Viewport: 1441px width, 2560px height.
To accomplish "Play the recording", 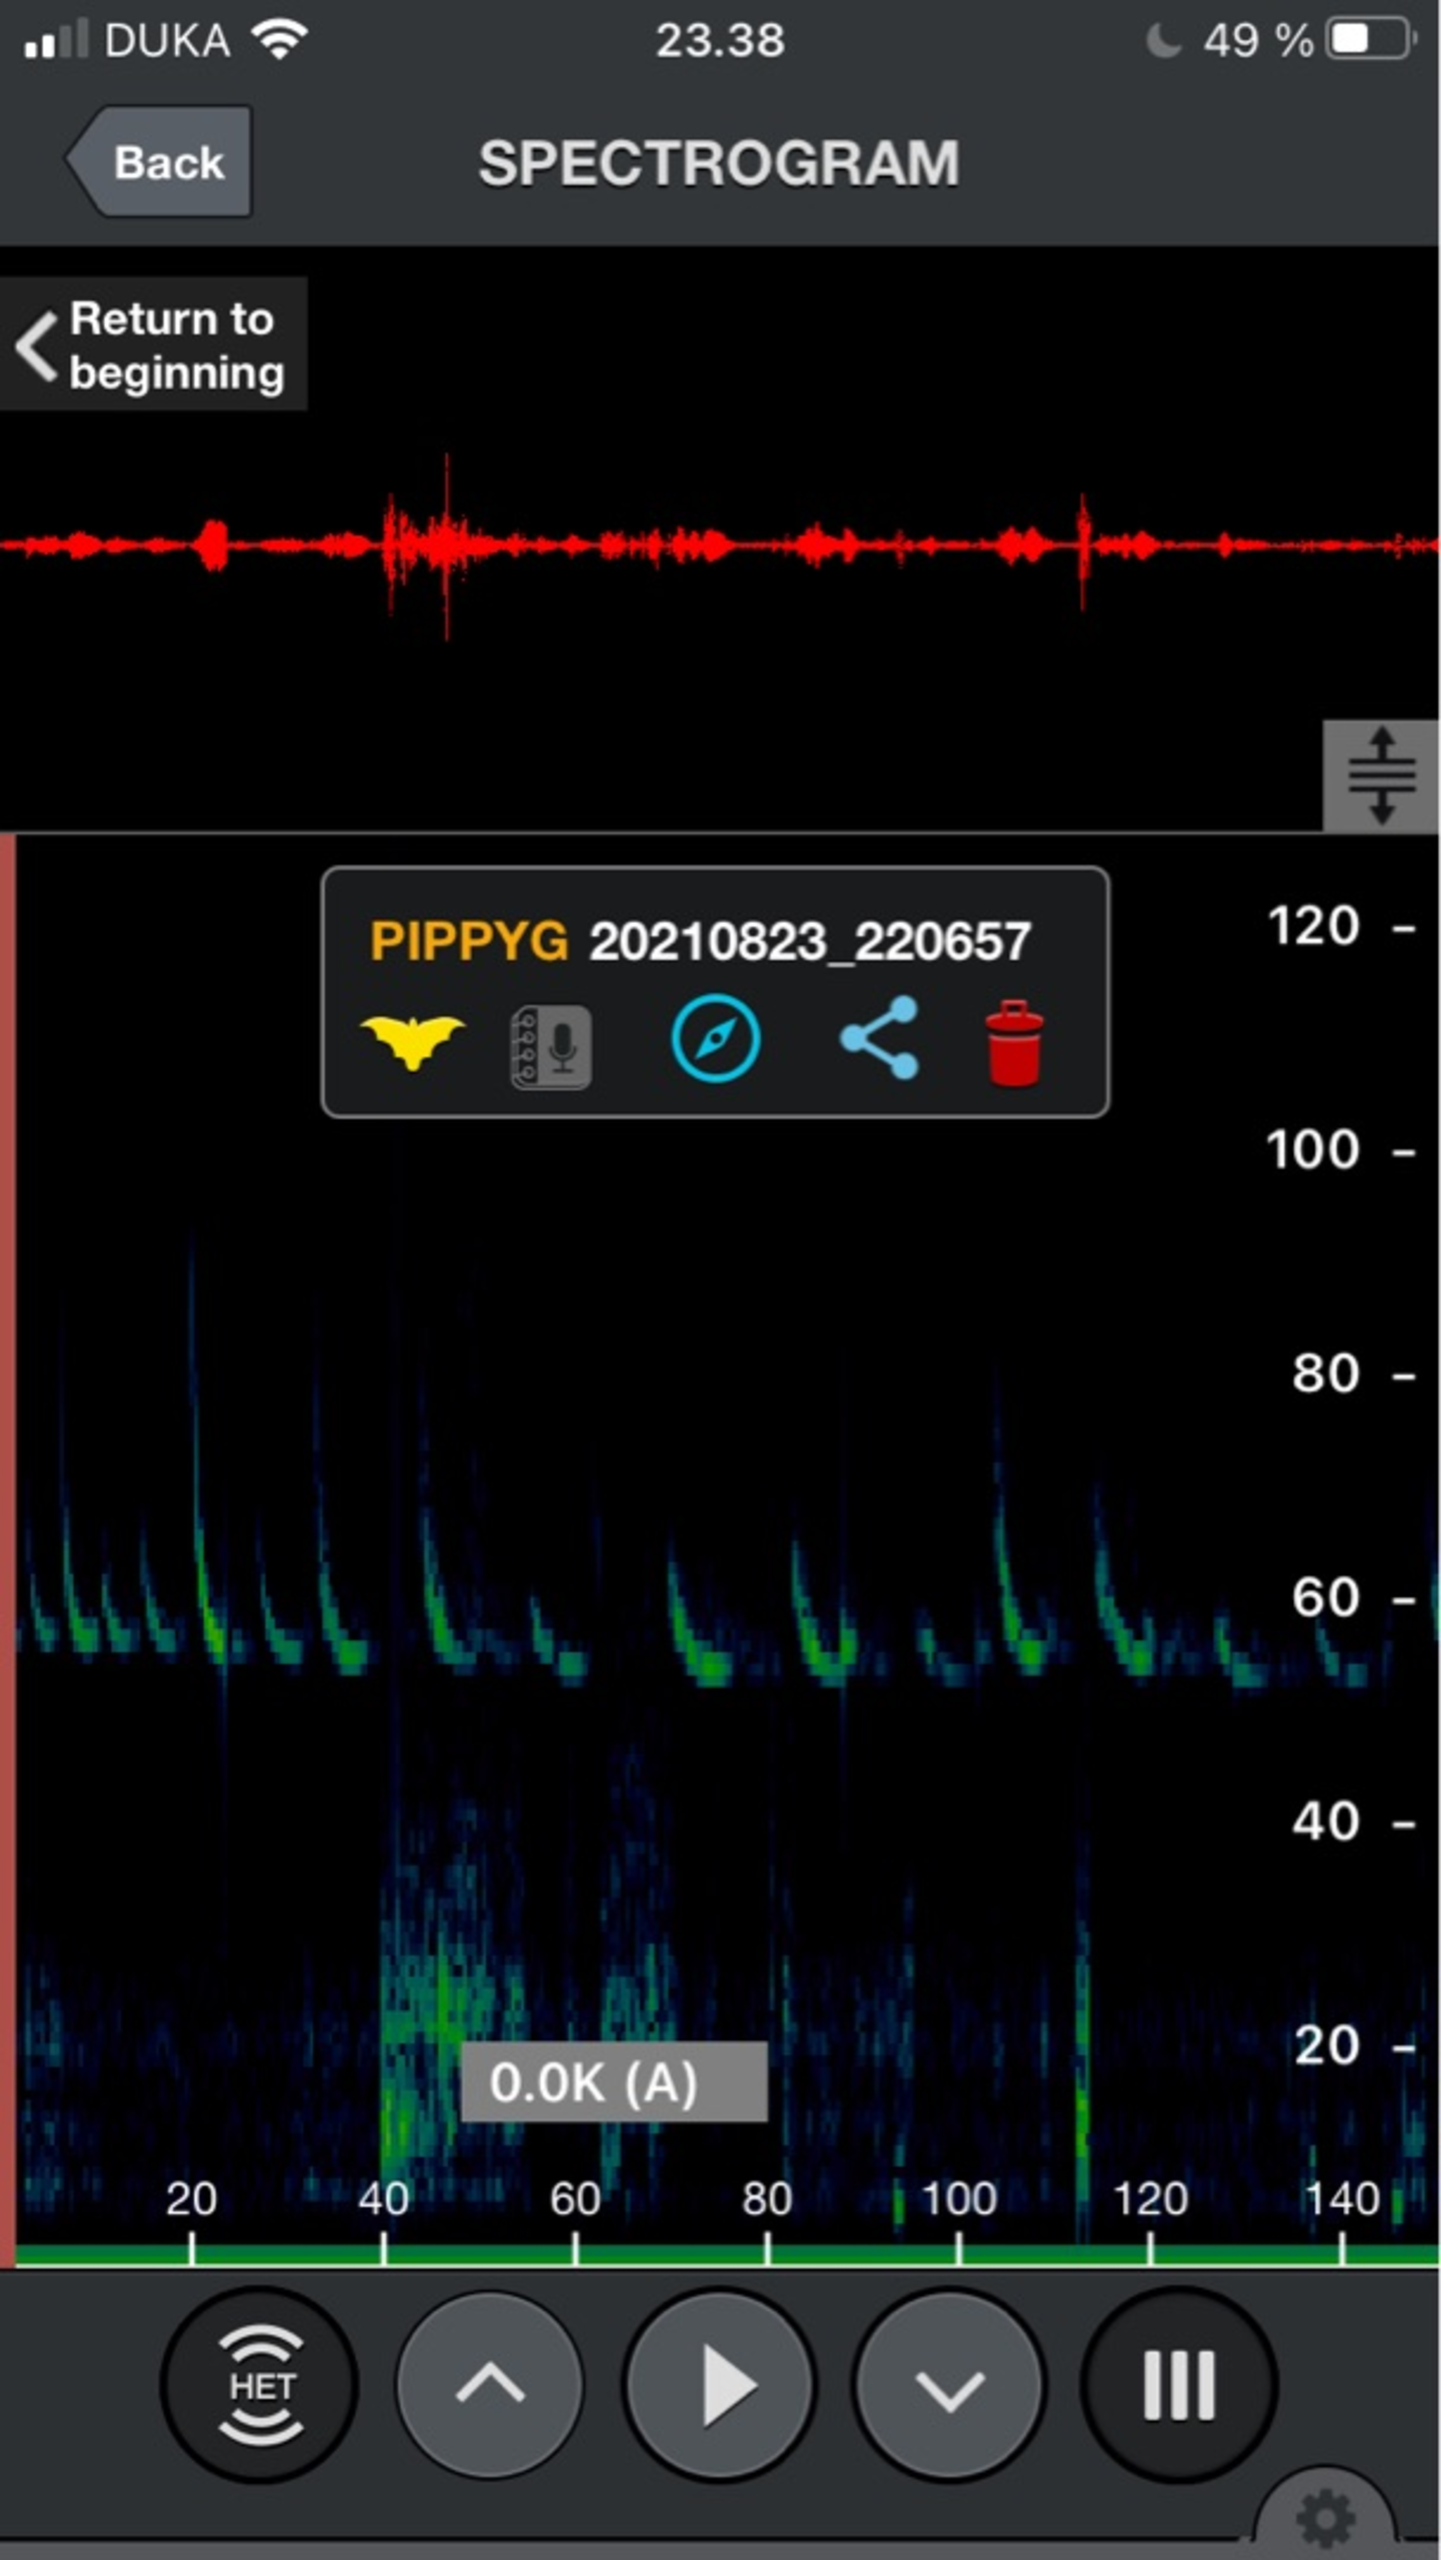I will tap(720, 2386).
